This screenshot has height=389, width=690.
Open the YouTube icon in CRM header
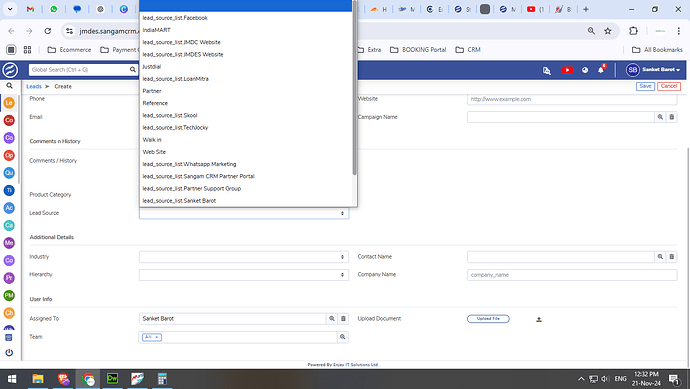coord(567,70)
